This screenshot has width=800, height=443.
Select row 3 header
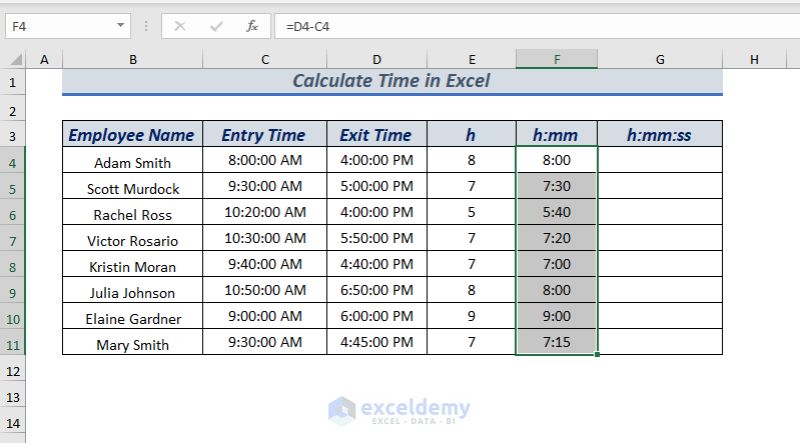tap(13, 136)
